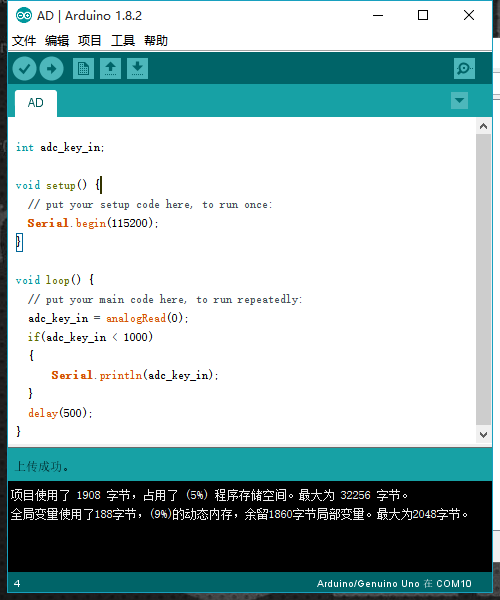Click the console output message area
Image resolution: width=500 pixels, height=600 pixels.
250,526
